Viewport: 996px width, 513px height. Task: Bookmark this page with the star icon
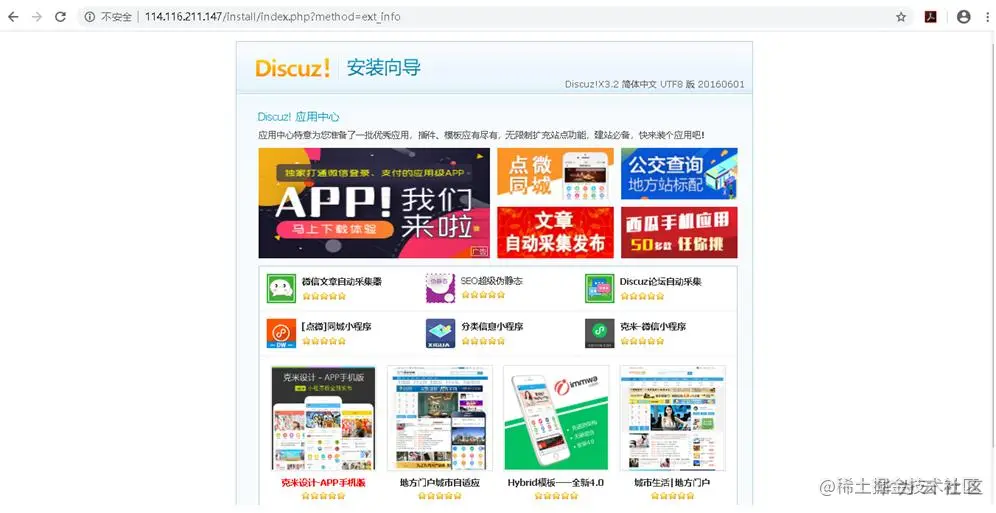pos(901,17)
